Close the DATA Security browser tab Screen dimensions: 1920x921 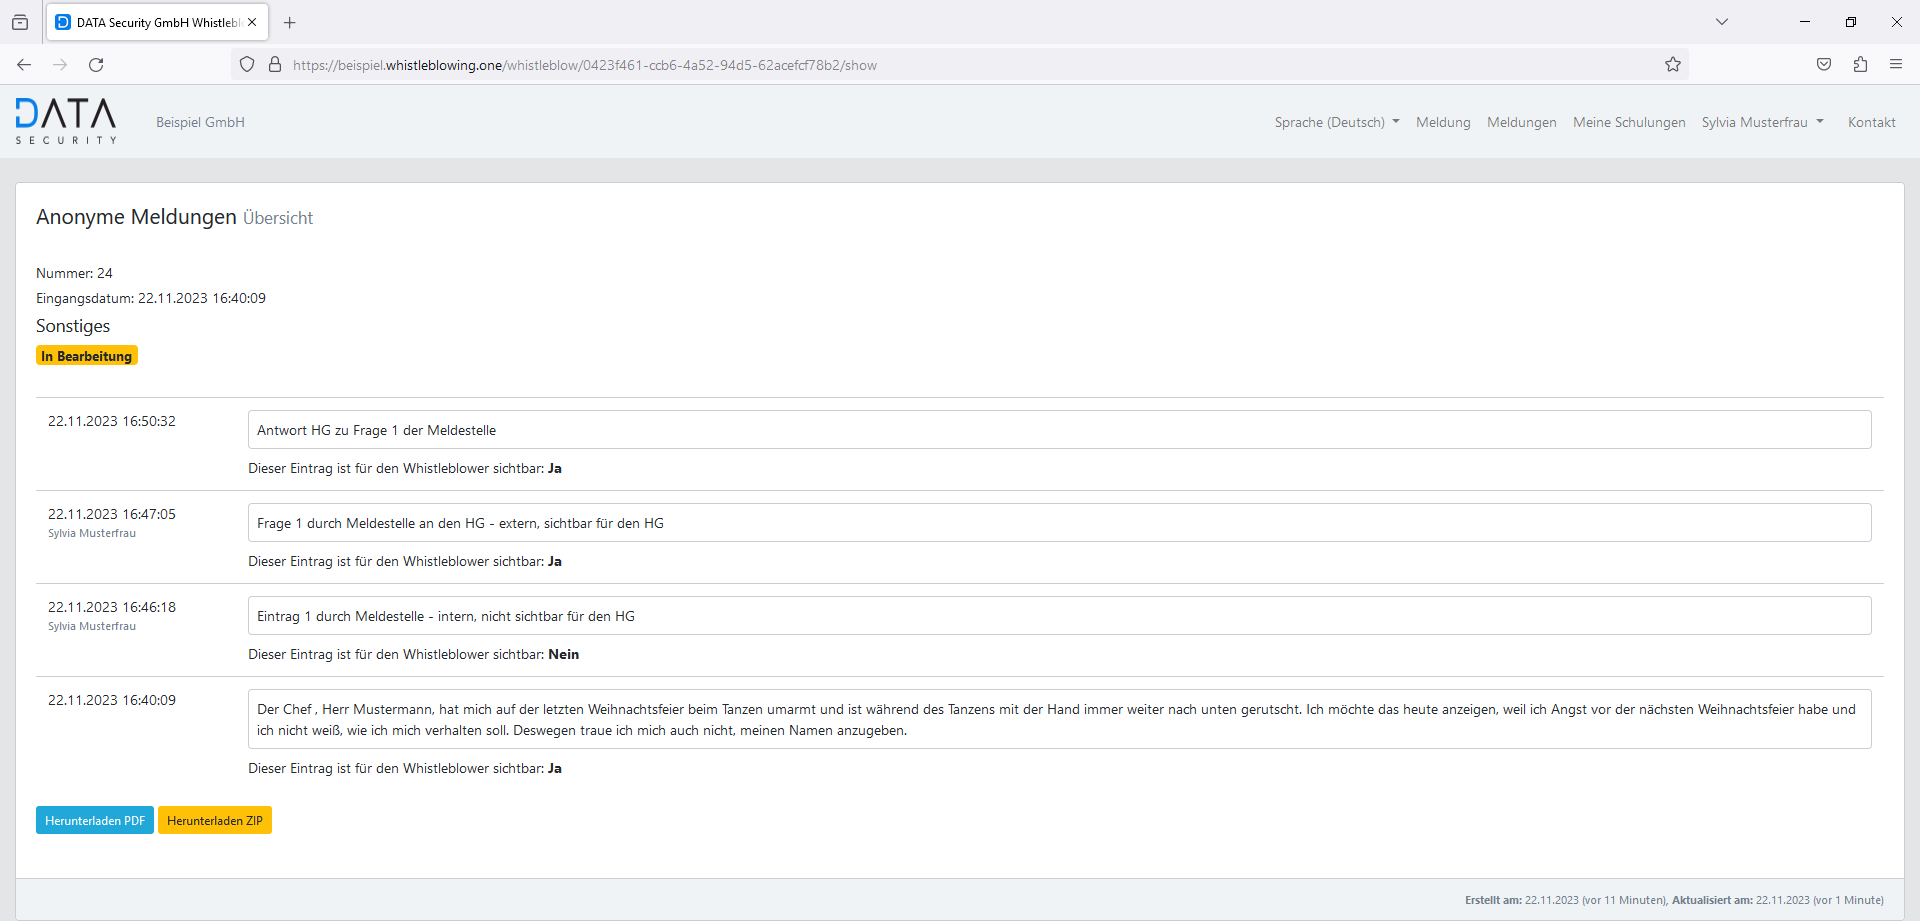click(x=252, y=22)
